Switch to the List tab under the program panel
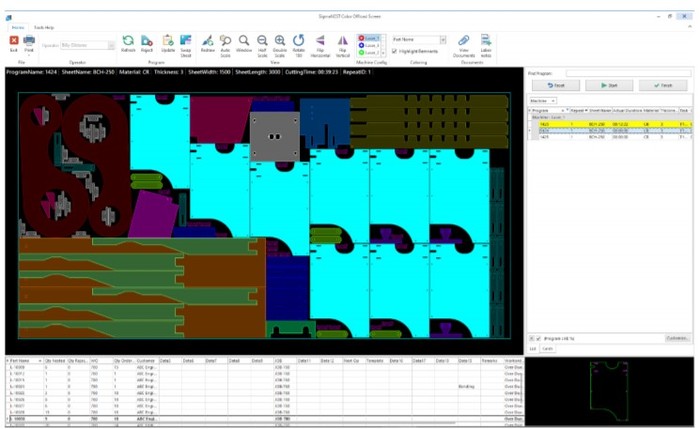Screen dimensions: 700x429 [533, 349]
